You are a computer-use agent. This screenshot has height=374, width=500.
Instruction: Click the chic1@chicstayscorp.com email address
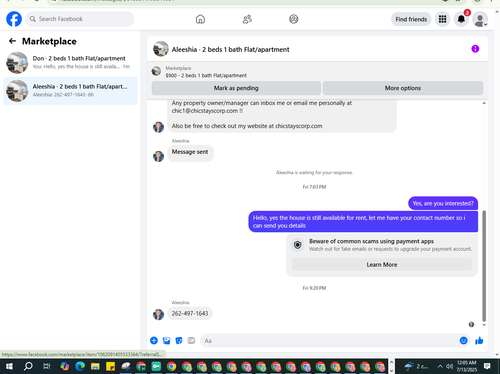205,111
